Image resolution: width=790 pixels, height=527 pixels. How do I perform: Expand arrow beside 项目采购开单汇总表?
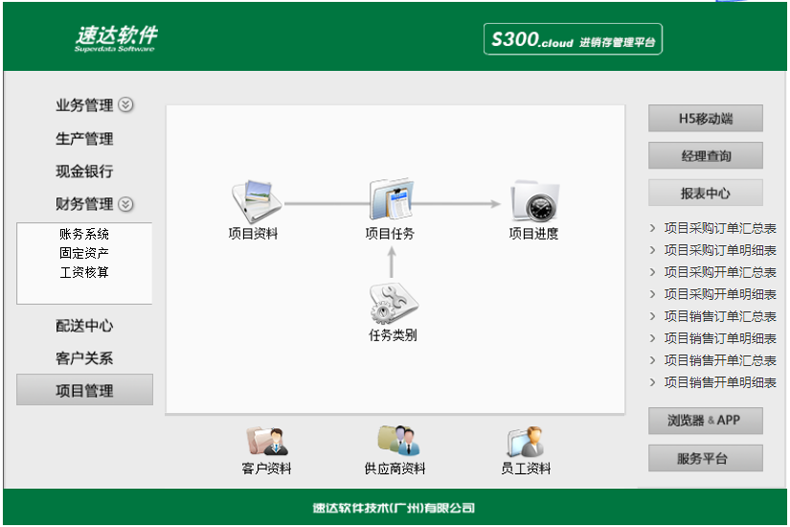coord(652,272)
